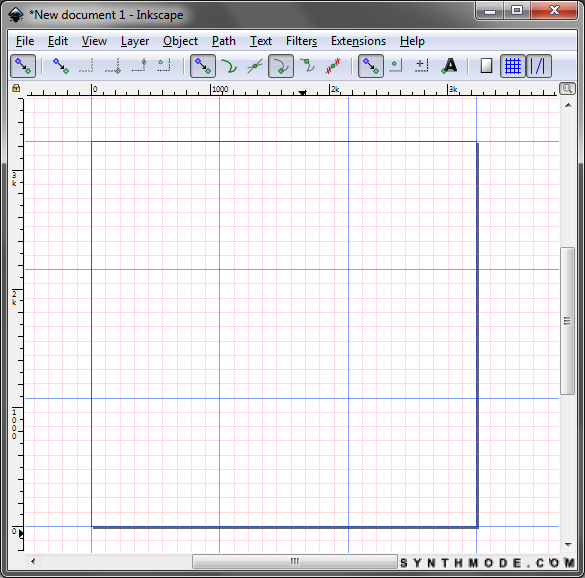
Task: Toggle snap to smooth nodes icon
Action: point(307,66)
